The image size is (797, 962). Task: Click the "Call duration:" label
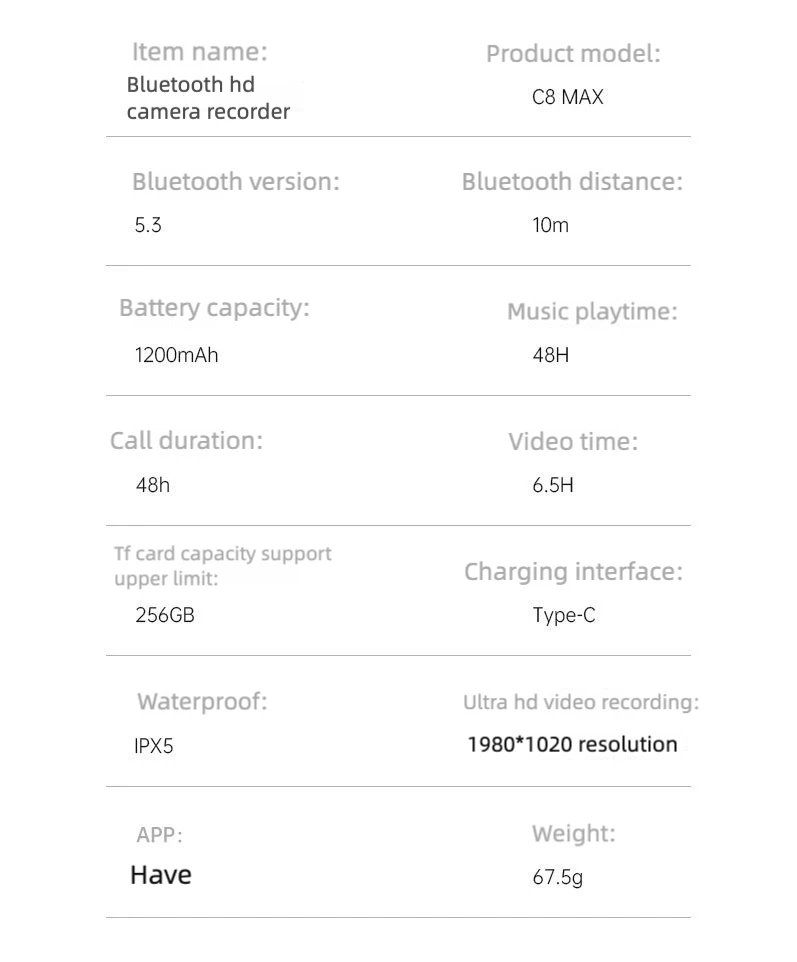[x=186, y=441]
